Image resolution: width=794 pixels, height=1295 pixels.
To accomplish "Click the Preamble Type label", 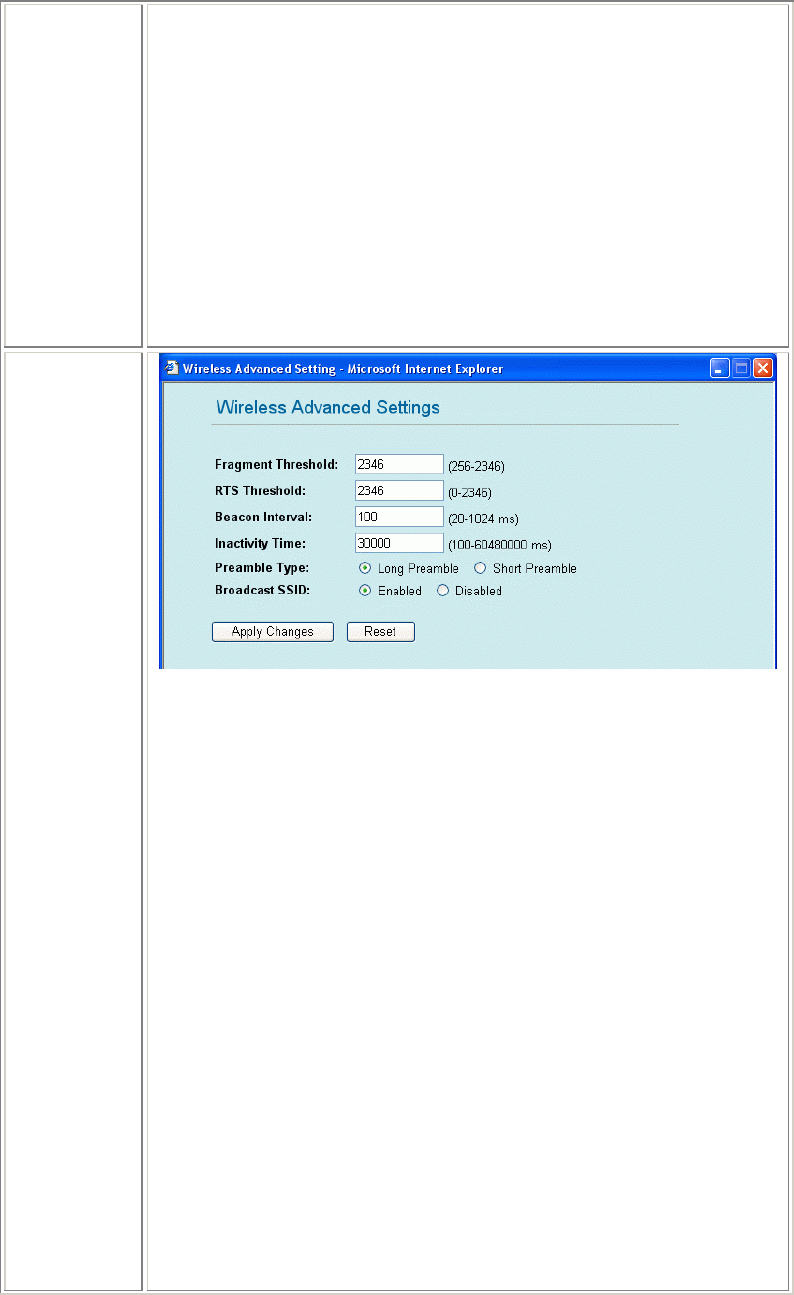I will point(262,568).
